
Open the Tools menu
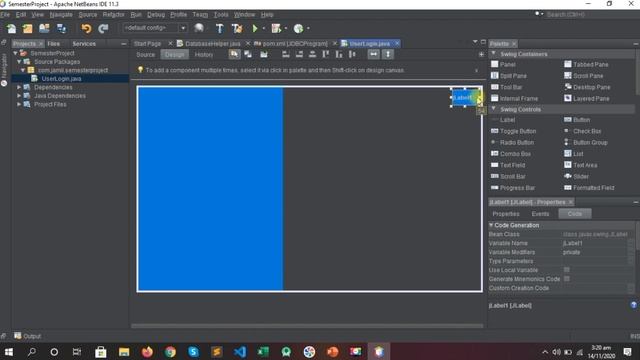(x=221, y=15)
